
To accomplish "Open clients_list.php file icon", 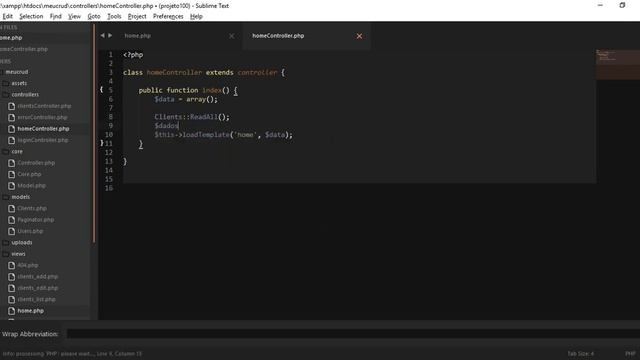I will point(11,299).
